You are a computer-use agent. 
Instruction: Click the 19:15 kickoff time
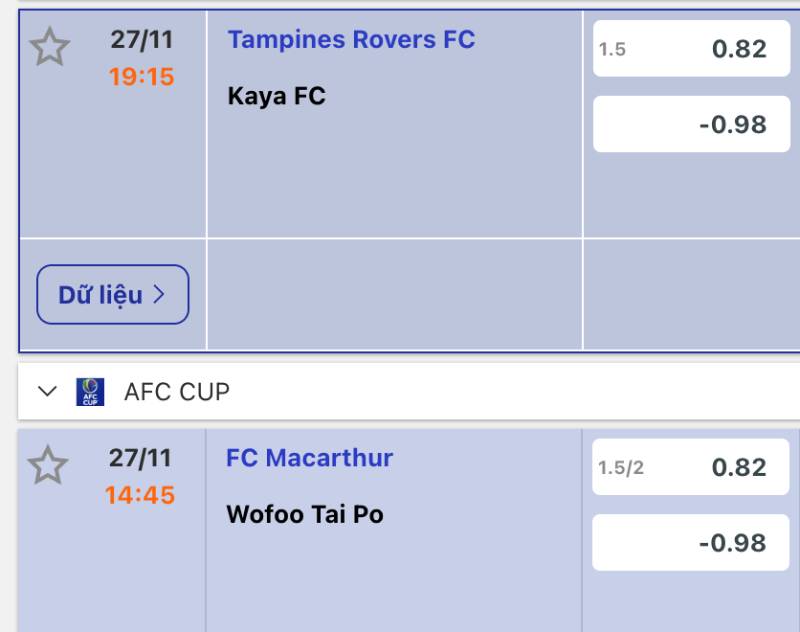click(x=141, y=77)
